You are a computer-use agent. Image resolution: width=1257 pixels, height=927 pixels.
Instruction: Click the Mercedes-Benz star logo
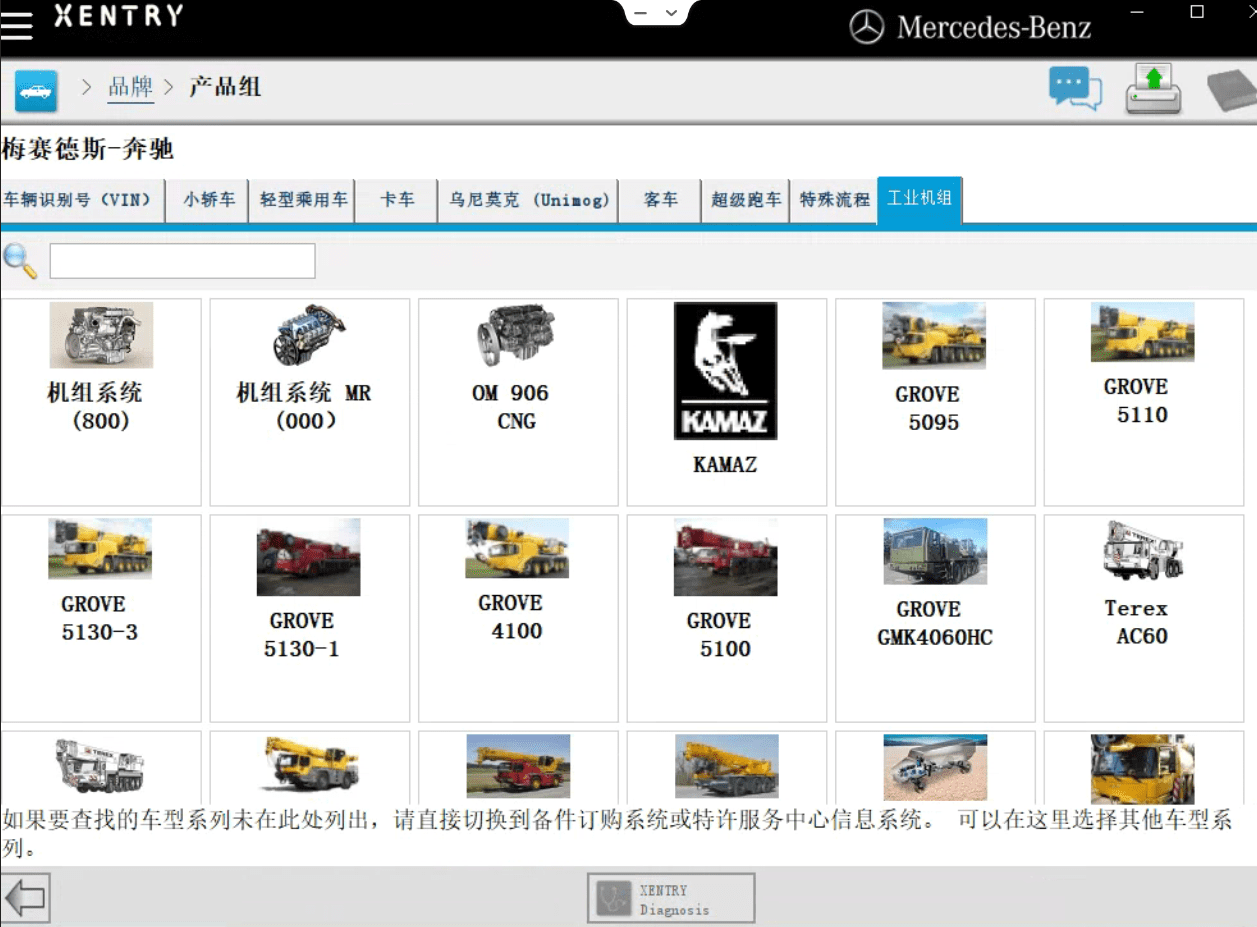[866, 27]
